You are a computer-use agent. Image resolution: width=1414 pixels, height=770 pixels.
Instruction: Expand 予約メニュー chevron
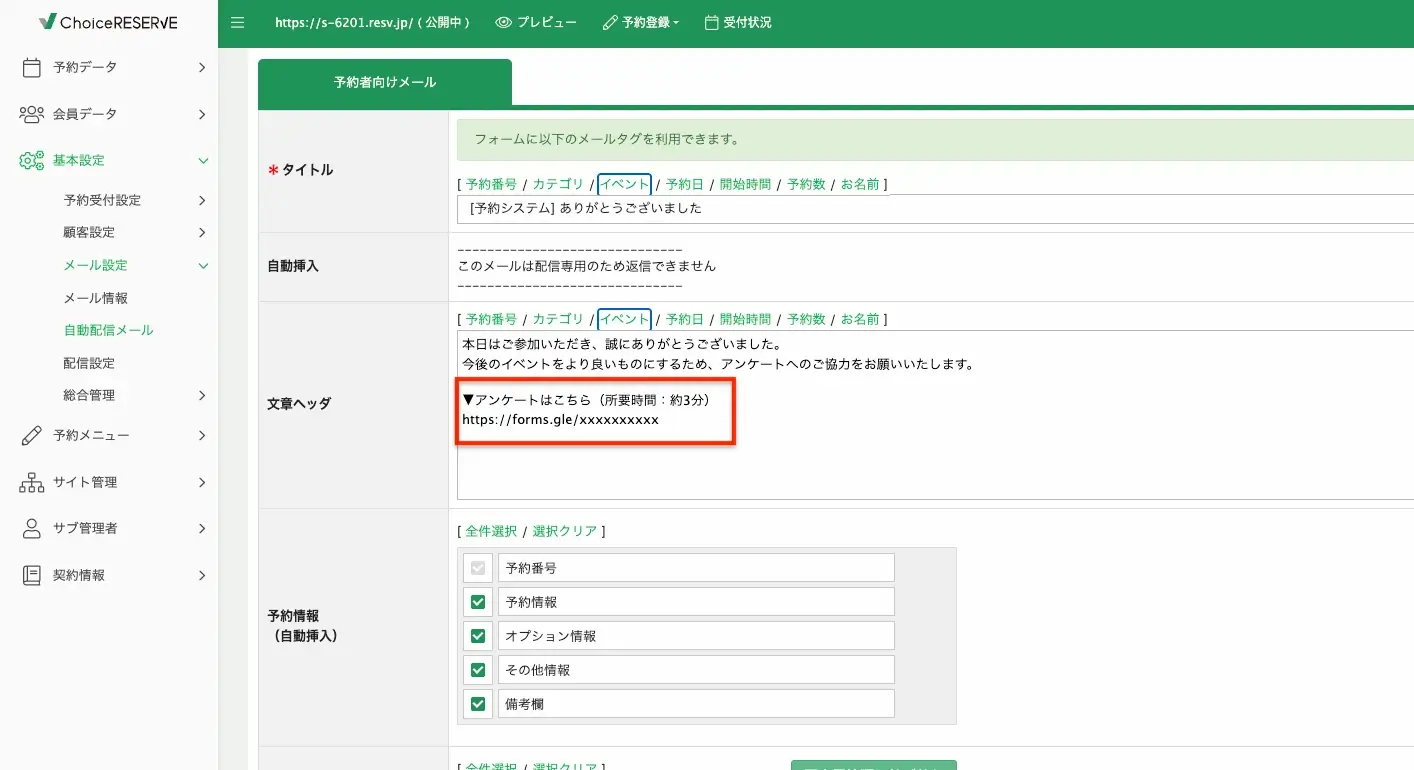(202, 435)
